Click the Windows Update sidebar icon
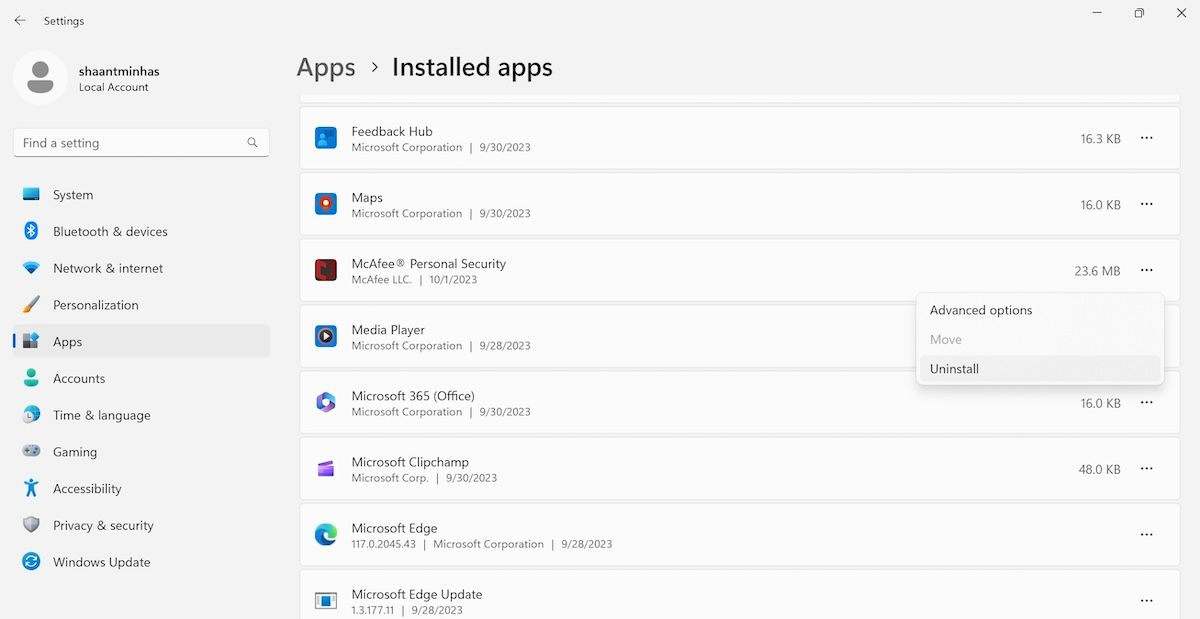This screenshot has width=1200, height=619. pos(30,562)
